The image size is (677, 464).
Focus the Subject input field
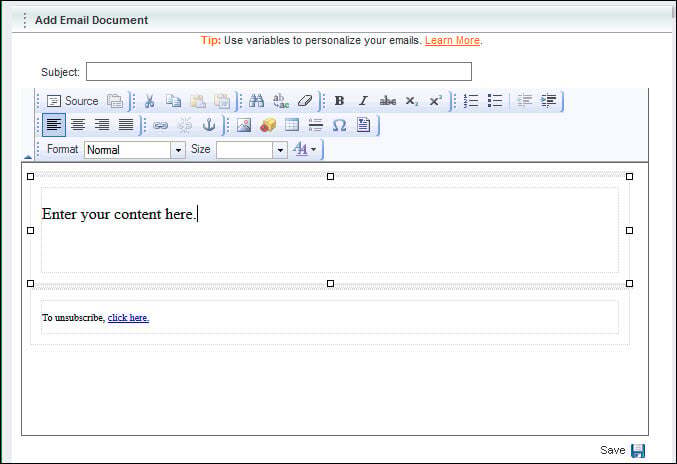coord(279,72)
